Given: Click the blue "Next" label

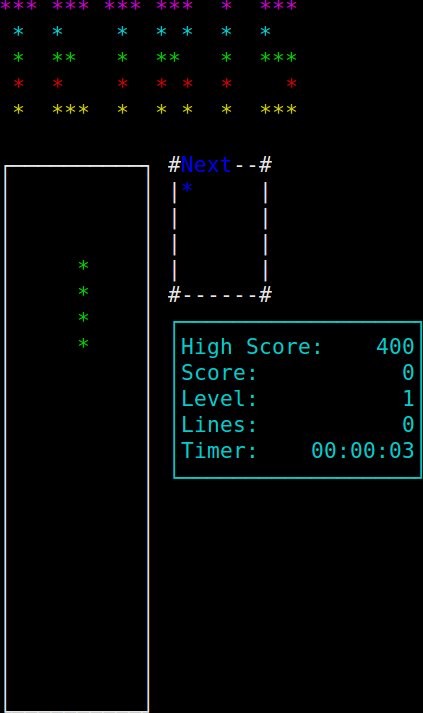Looking at the screenshot, I should [x=206, y=165].
